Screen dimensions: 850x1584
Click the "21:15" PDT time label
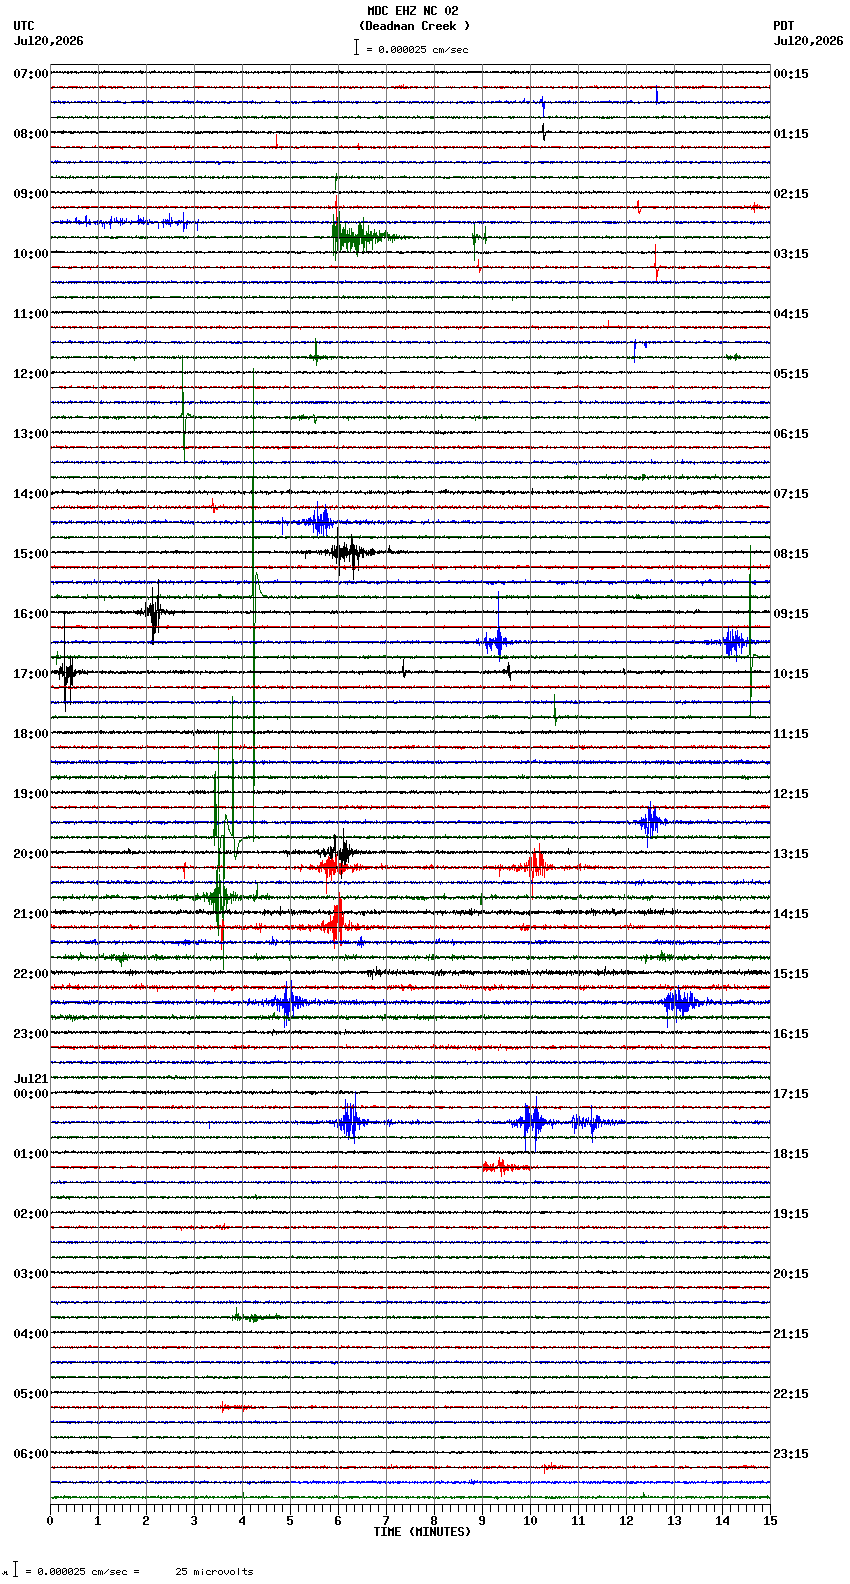pos(791,1334)
